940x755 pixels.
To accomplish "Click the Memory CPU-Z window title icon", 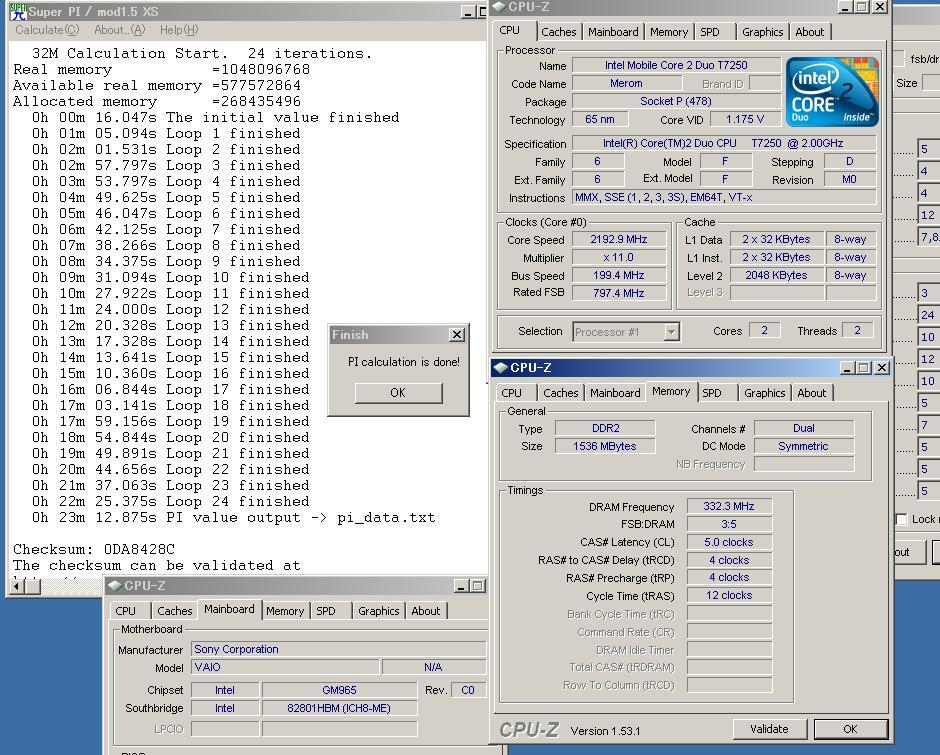I will [501, 368].
